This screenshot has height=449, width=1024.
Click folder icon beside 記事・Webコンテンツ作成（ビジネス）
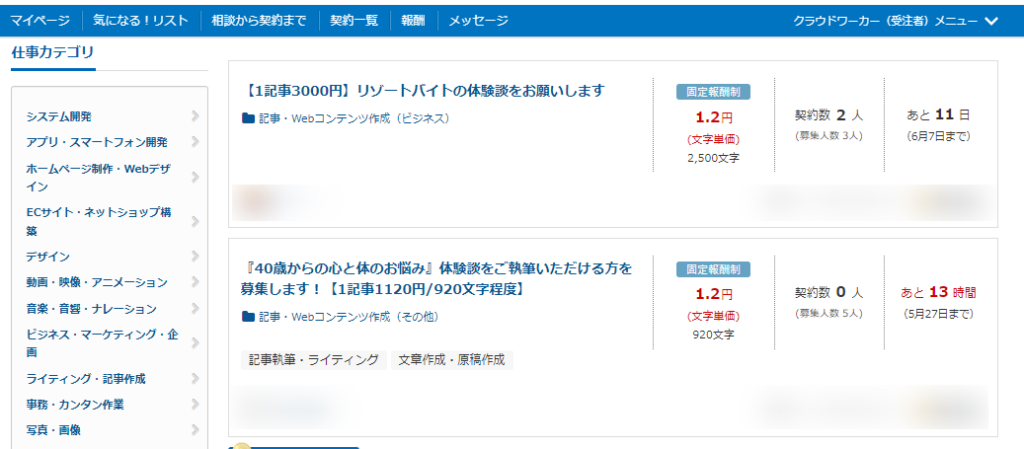pyautogui.click(x=248, y=118)
